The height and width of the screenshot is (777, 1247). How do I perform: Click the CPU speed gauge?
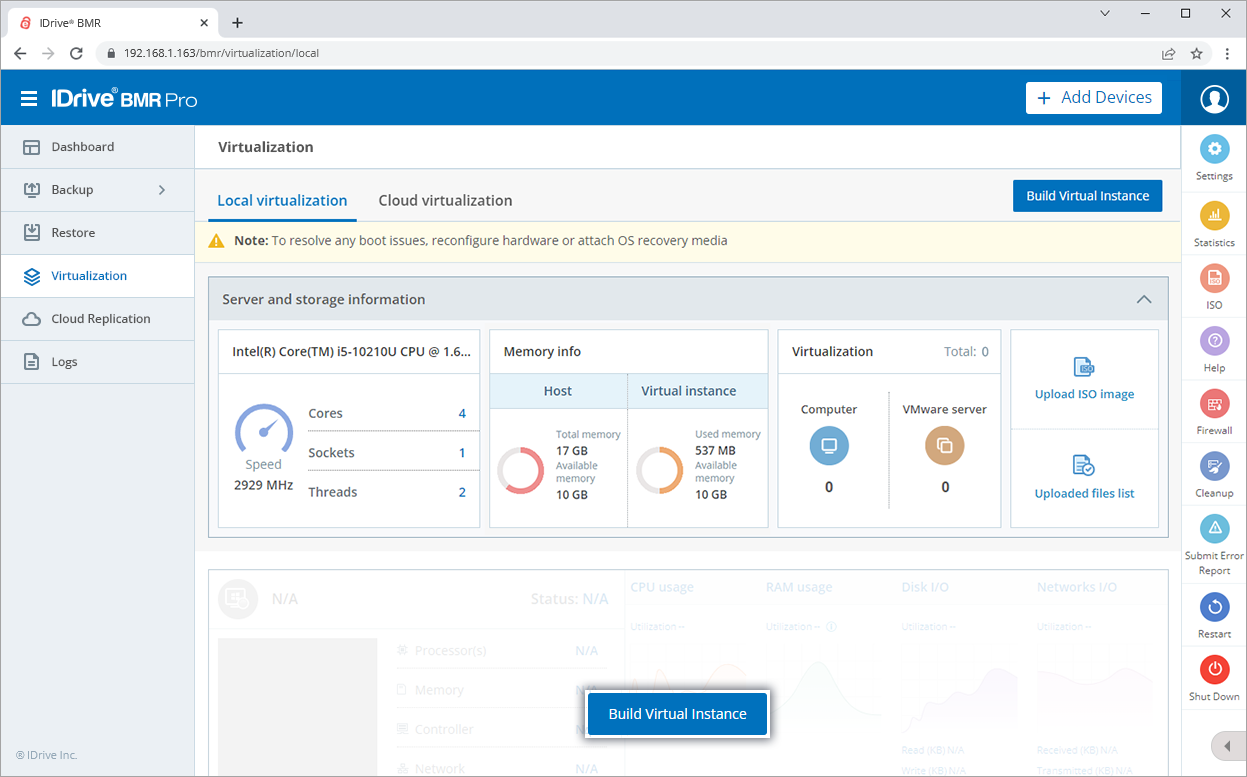pyautogui.click(x=264, y=430)
